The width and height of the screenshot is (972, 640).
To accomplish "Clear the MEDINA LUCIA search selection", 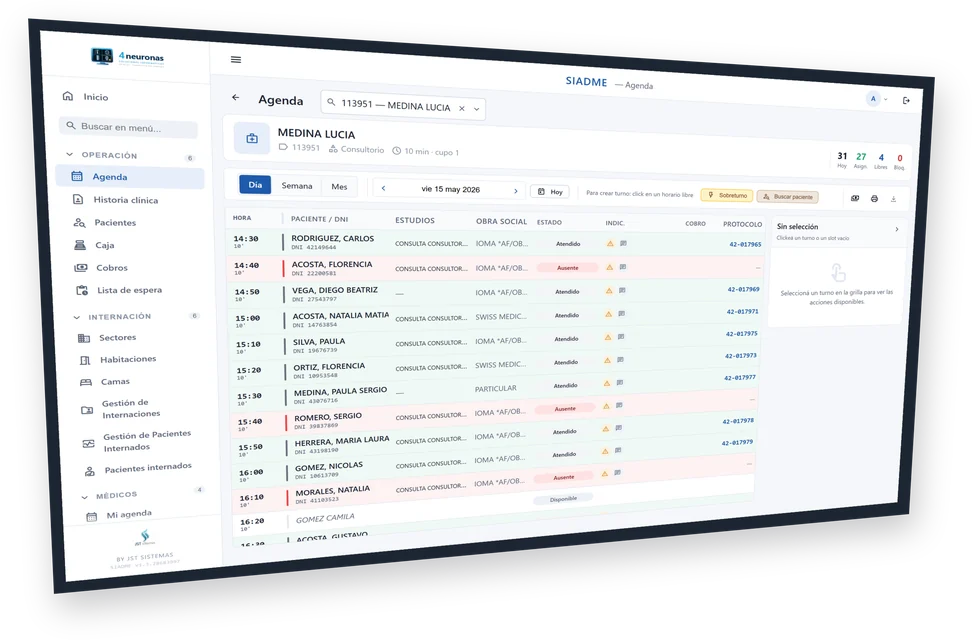I will [462, 108].
